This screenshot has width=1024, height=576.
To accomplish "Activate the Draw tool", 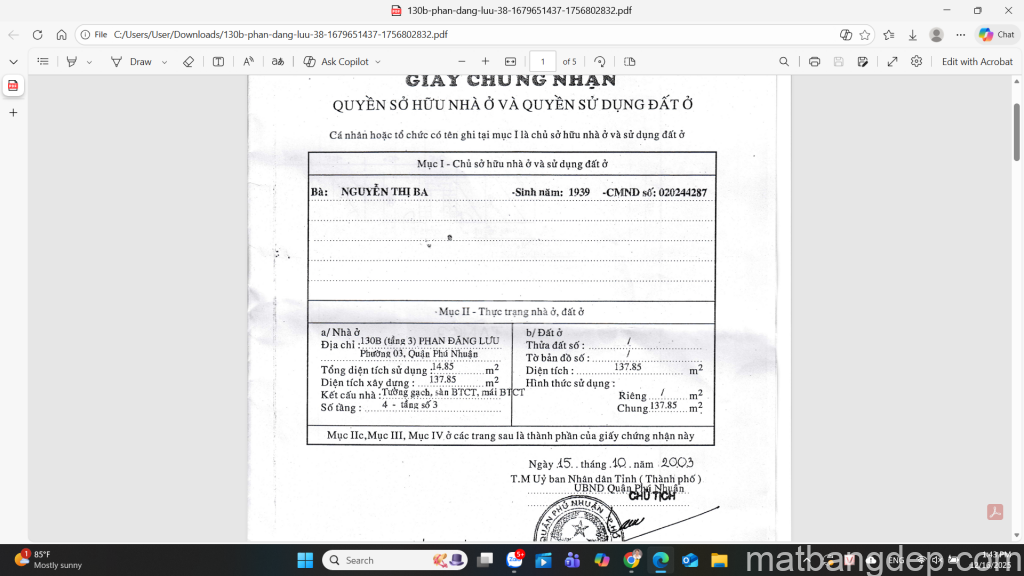I will click(x=131, y=61).
